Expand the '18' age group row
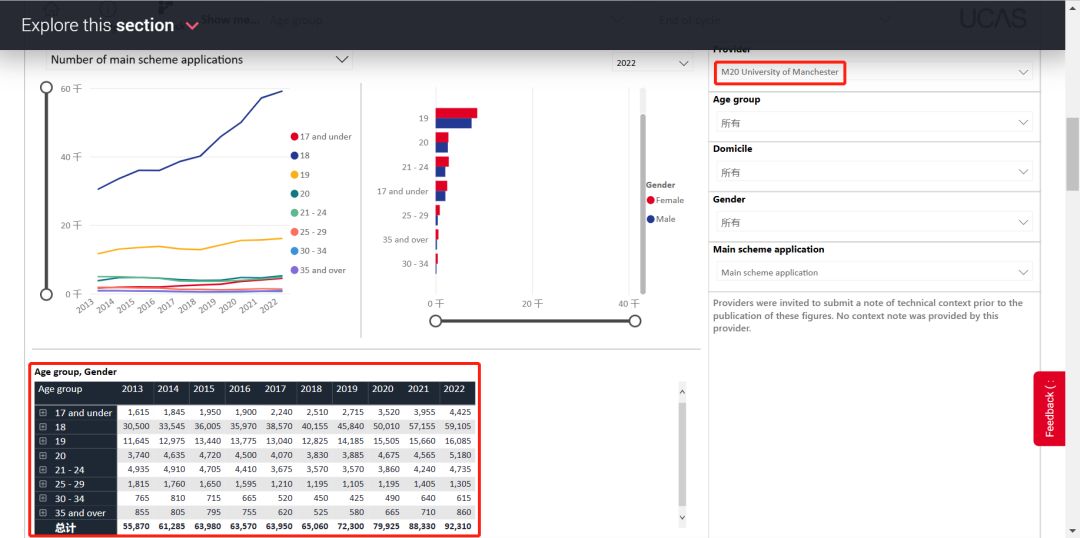 click(x=43, y=426)
